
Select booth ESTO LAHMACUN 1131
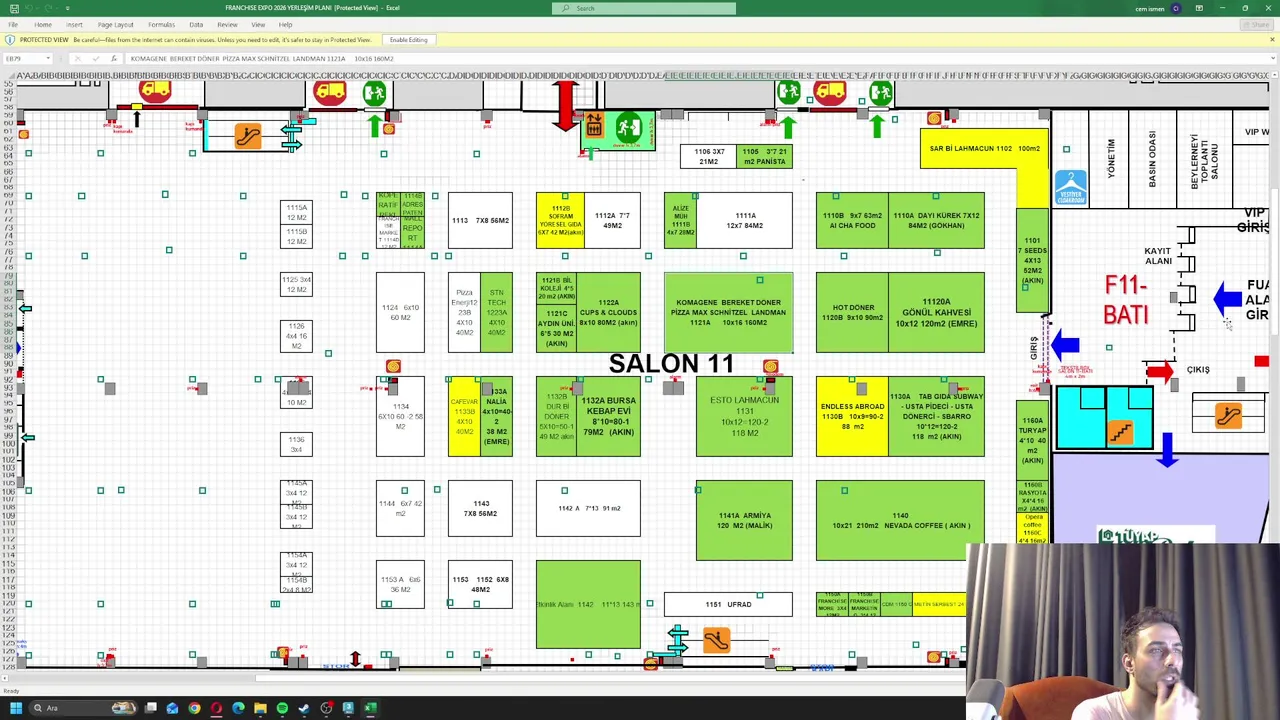[744, 416]
